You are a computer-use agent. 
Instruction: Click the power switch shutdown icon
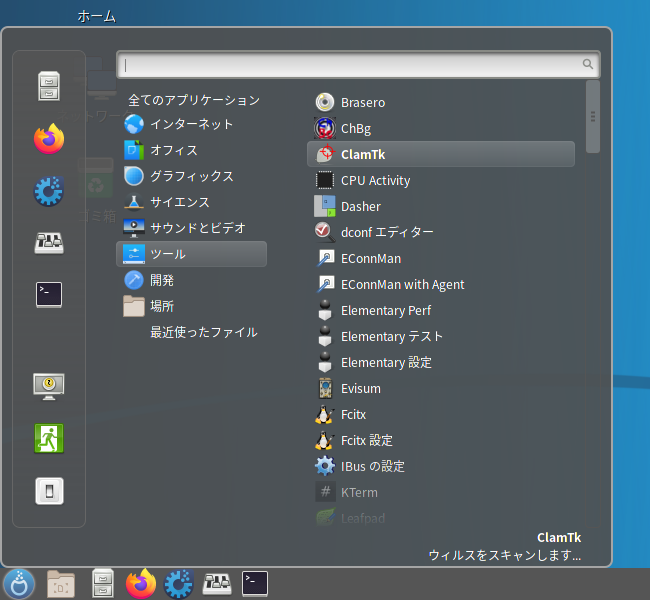[49, 491]
